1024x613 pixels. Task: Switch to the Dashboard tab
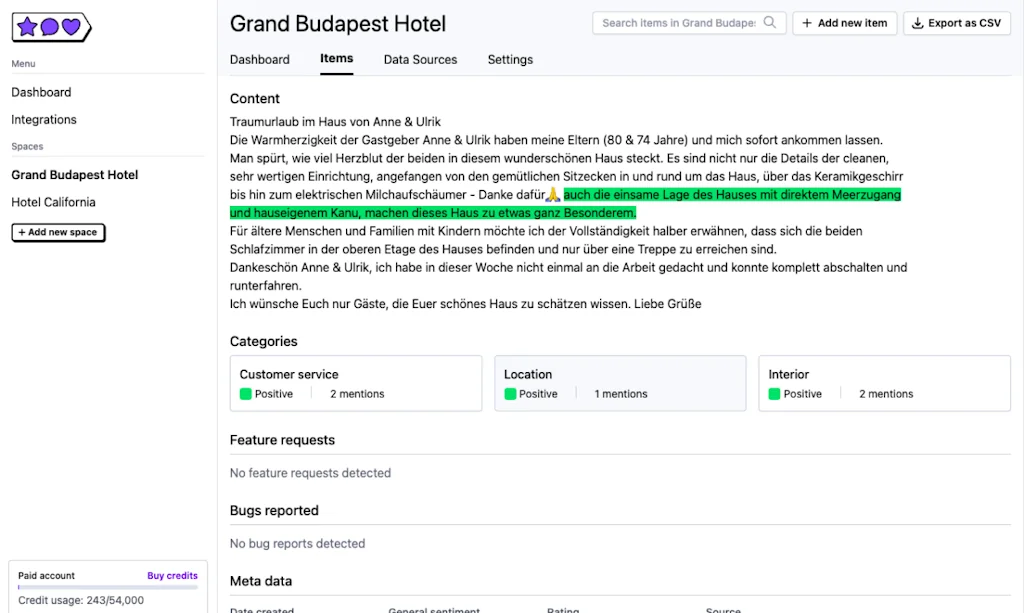260,60
